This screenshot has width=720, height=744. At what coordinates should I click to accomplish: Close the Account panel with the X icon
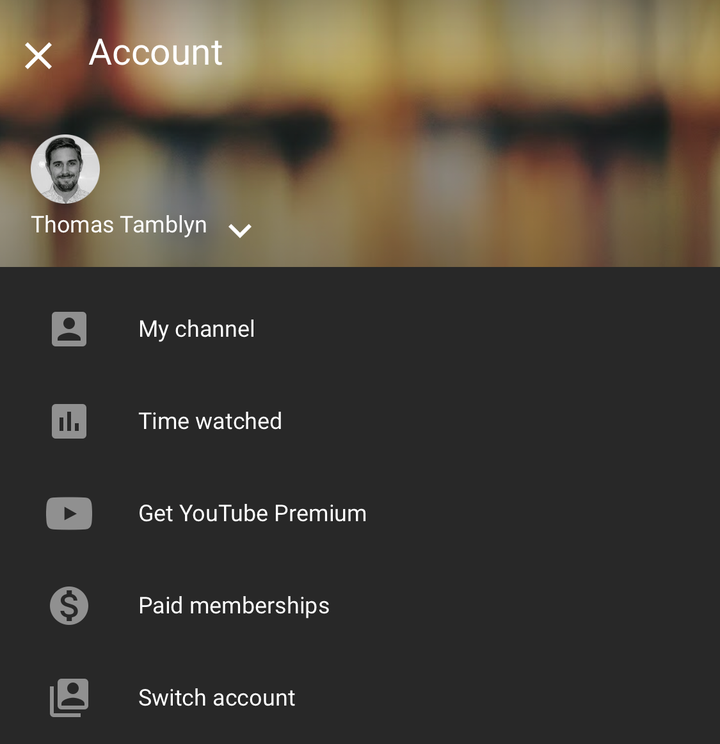[38, 56]
